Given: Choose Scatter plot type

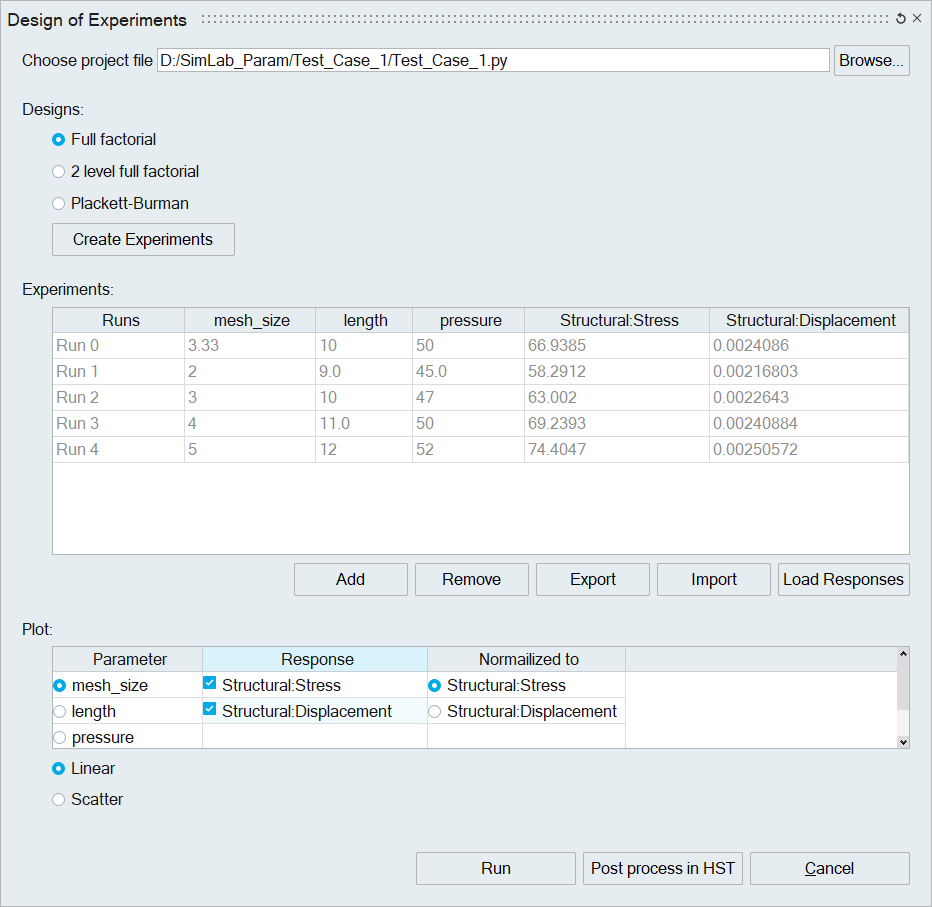Looking at the screenshot, I should [x=59, y=800].
